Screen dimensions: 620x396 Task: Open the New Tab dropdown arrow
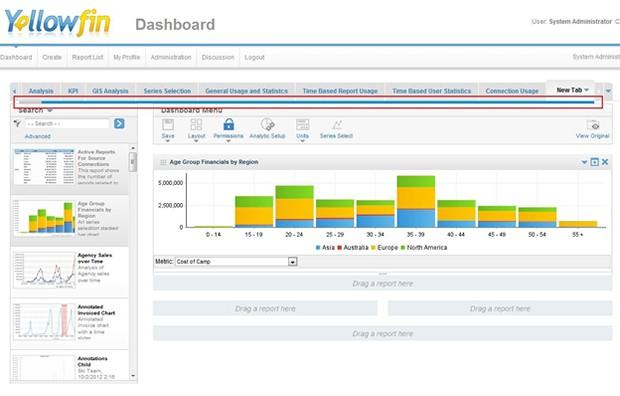(x=586, y=90)
